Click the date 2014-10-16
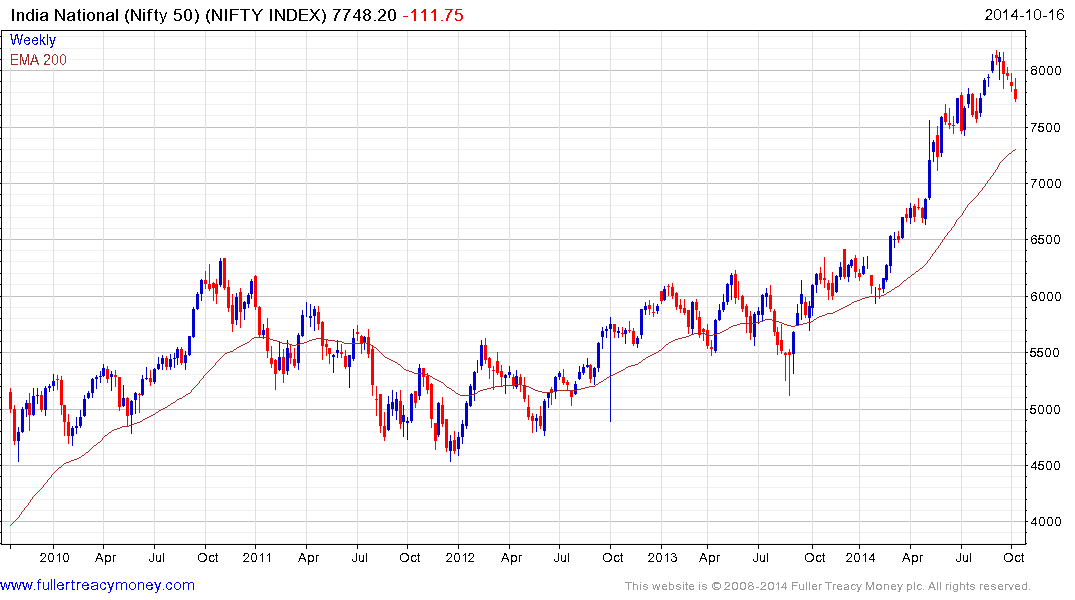1075x600 pixels. [1024, 14]
